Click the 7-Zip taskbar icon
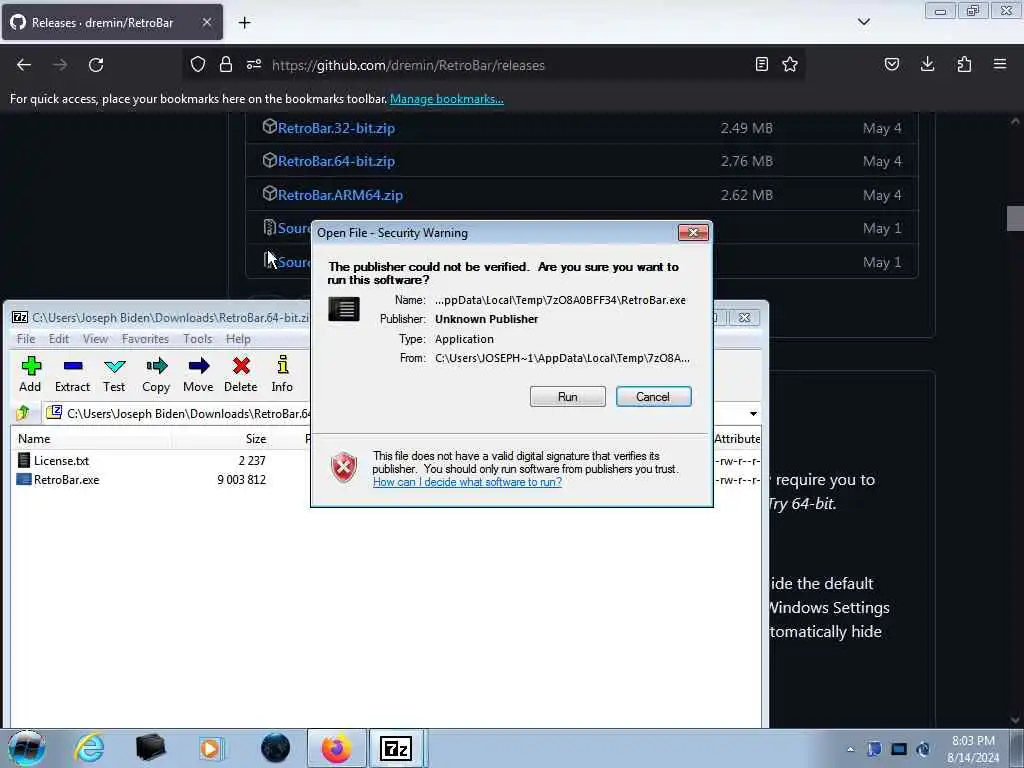Screen dimensions: 1024x768 click(396, 748)
